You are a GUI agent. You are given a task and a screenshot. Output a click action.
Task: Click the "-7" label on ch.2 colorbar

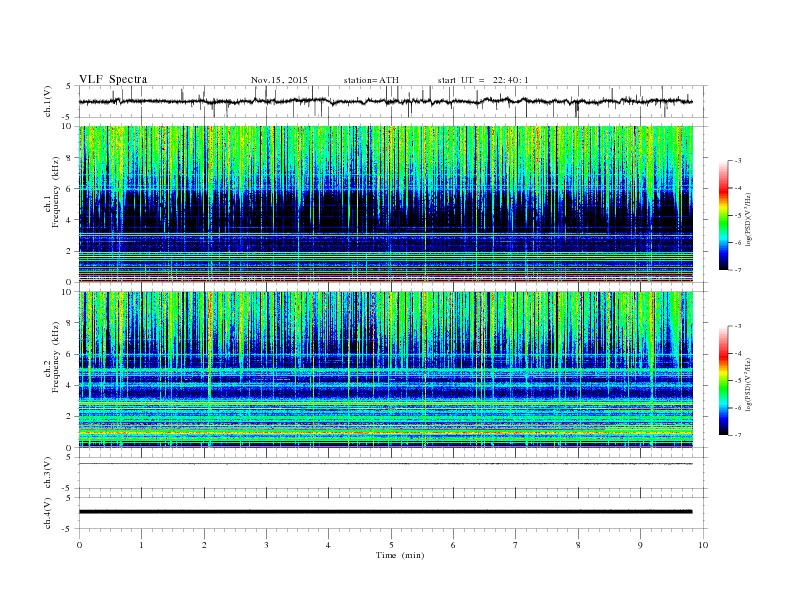(737, 435)
